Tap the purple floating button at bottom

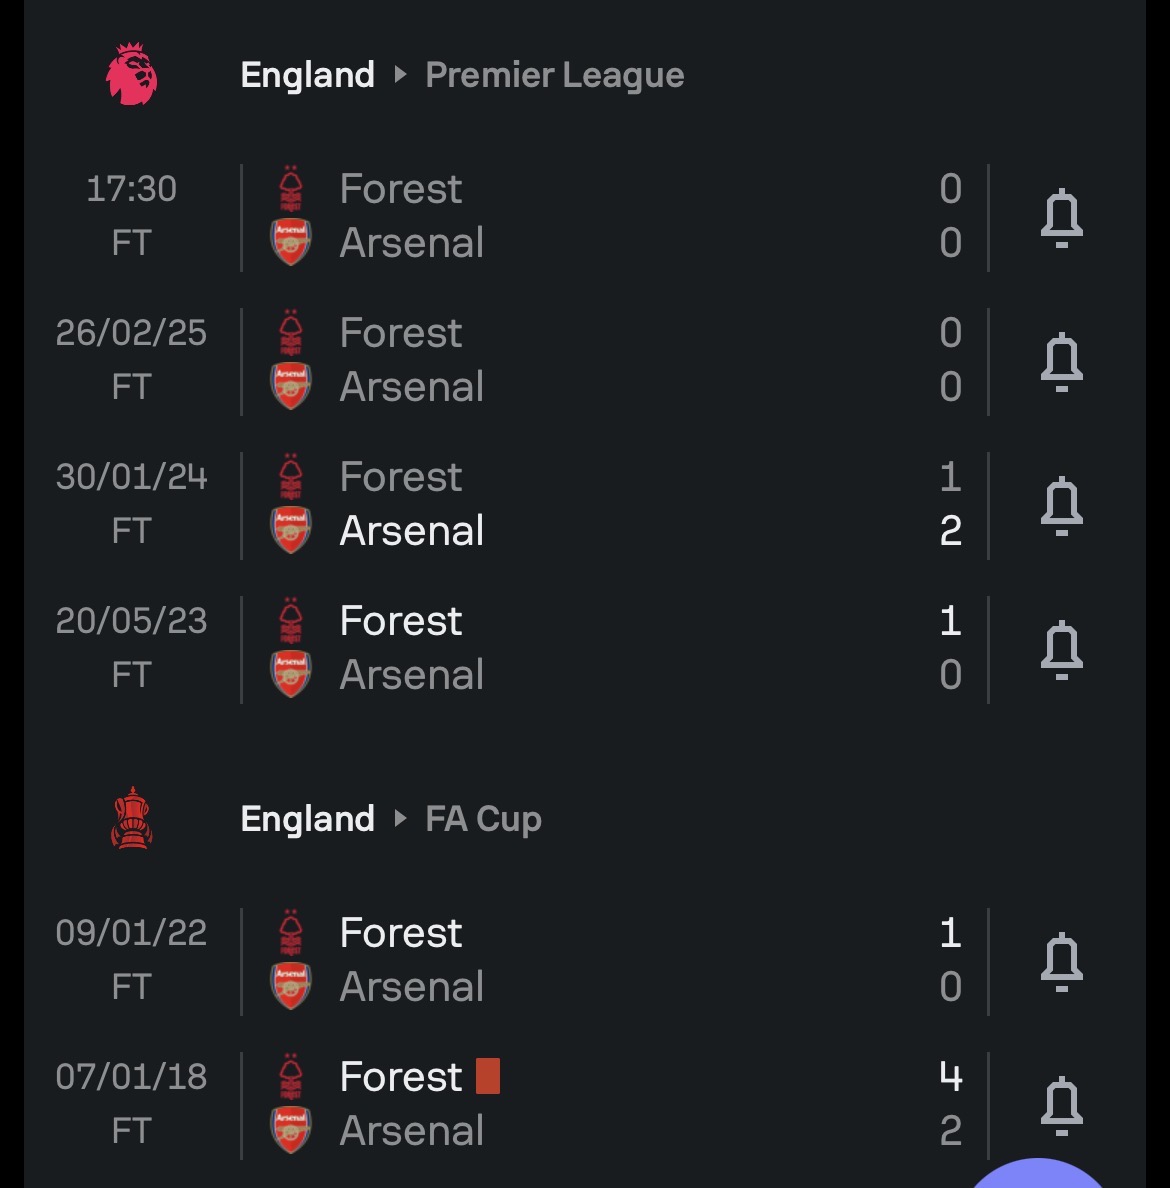click(x=1037, y=1175)
